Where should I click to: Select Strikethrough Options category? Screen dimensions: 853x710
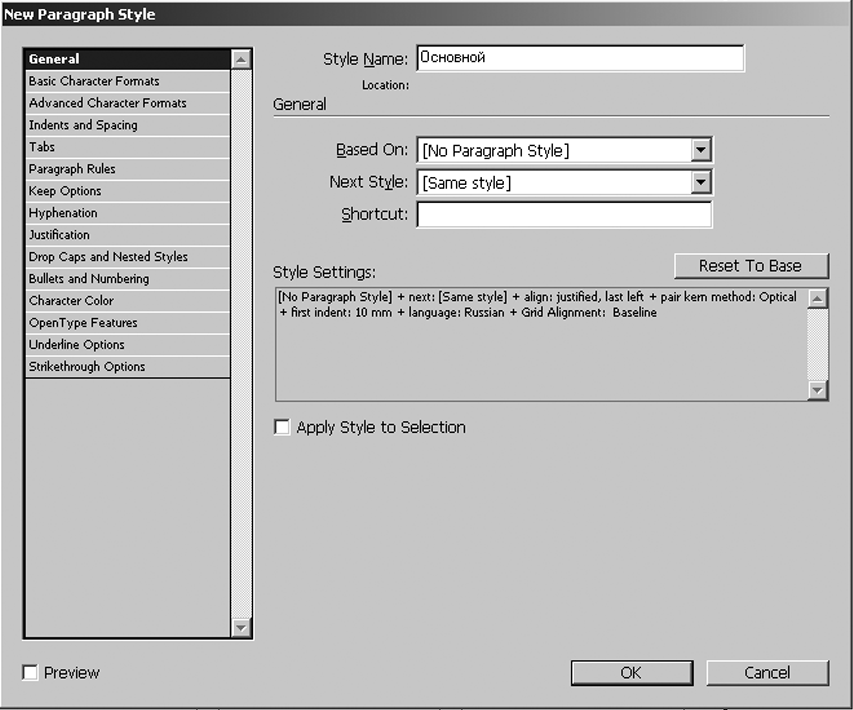(128, 367)
